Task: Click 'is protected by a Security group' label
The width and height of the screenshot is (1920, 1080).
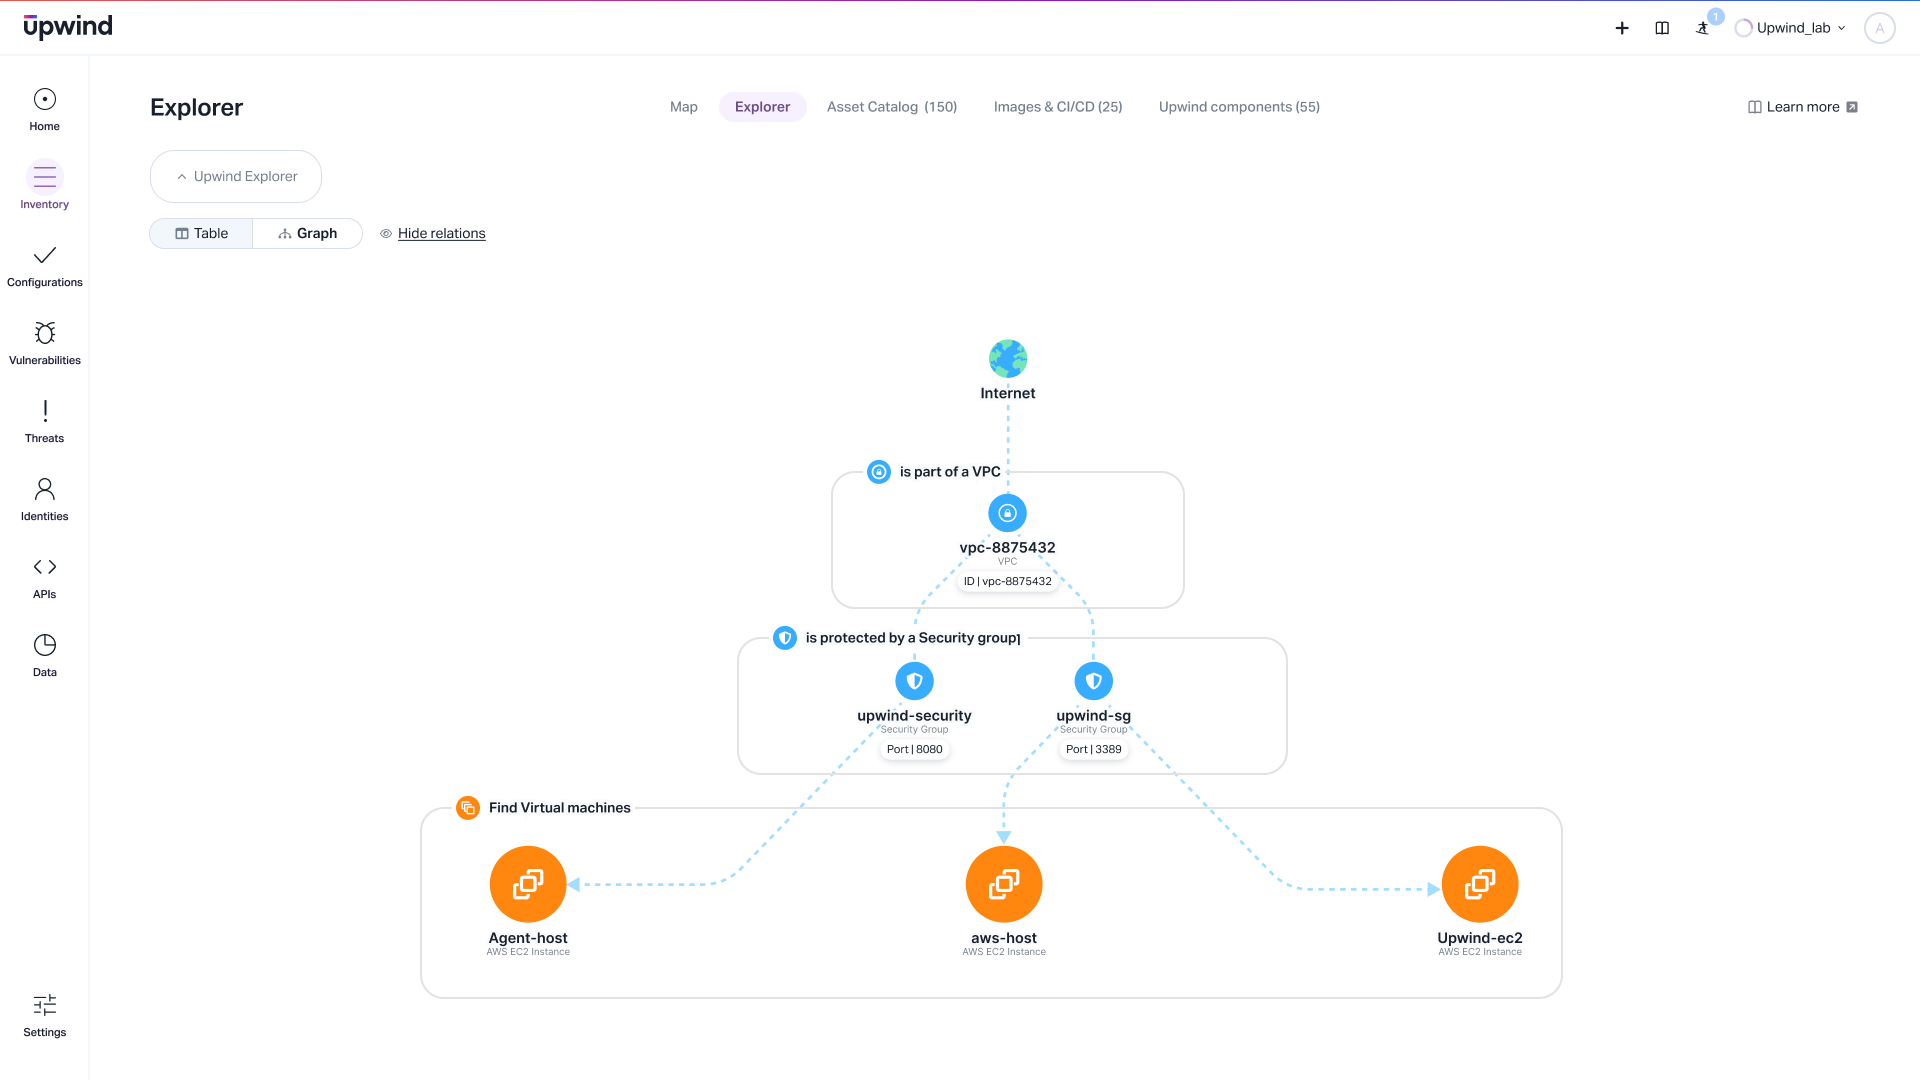Action: (913, 638)
